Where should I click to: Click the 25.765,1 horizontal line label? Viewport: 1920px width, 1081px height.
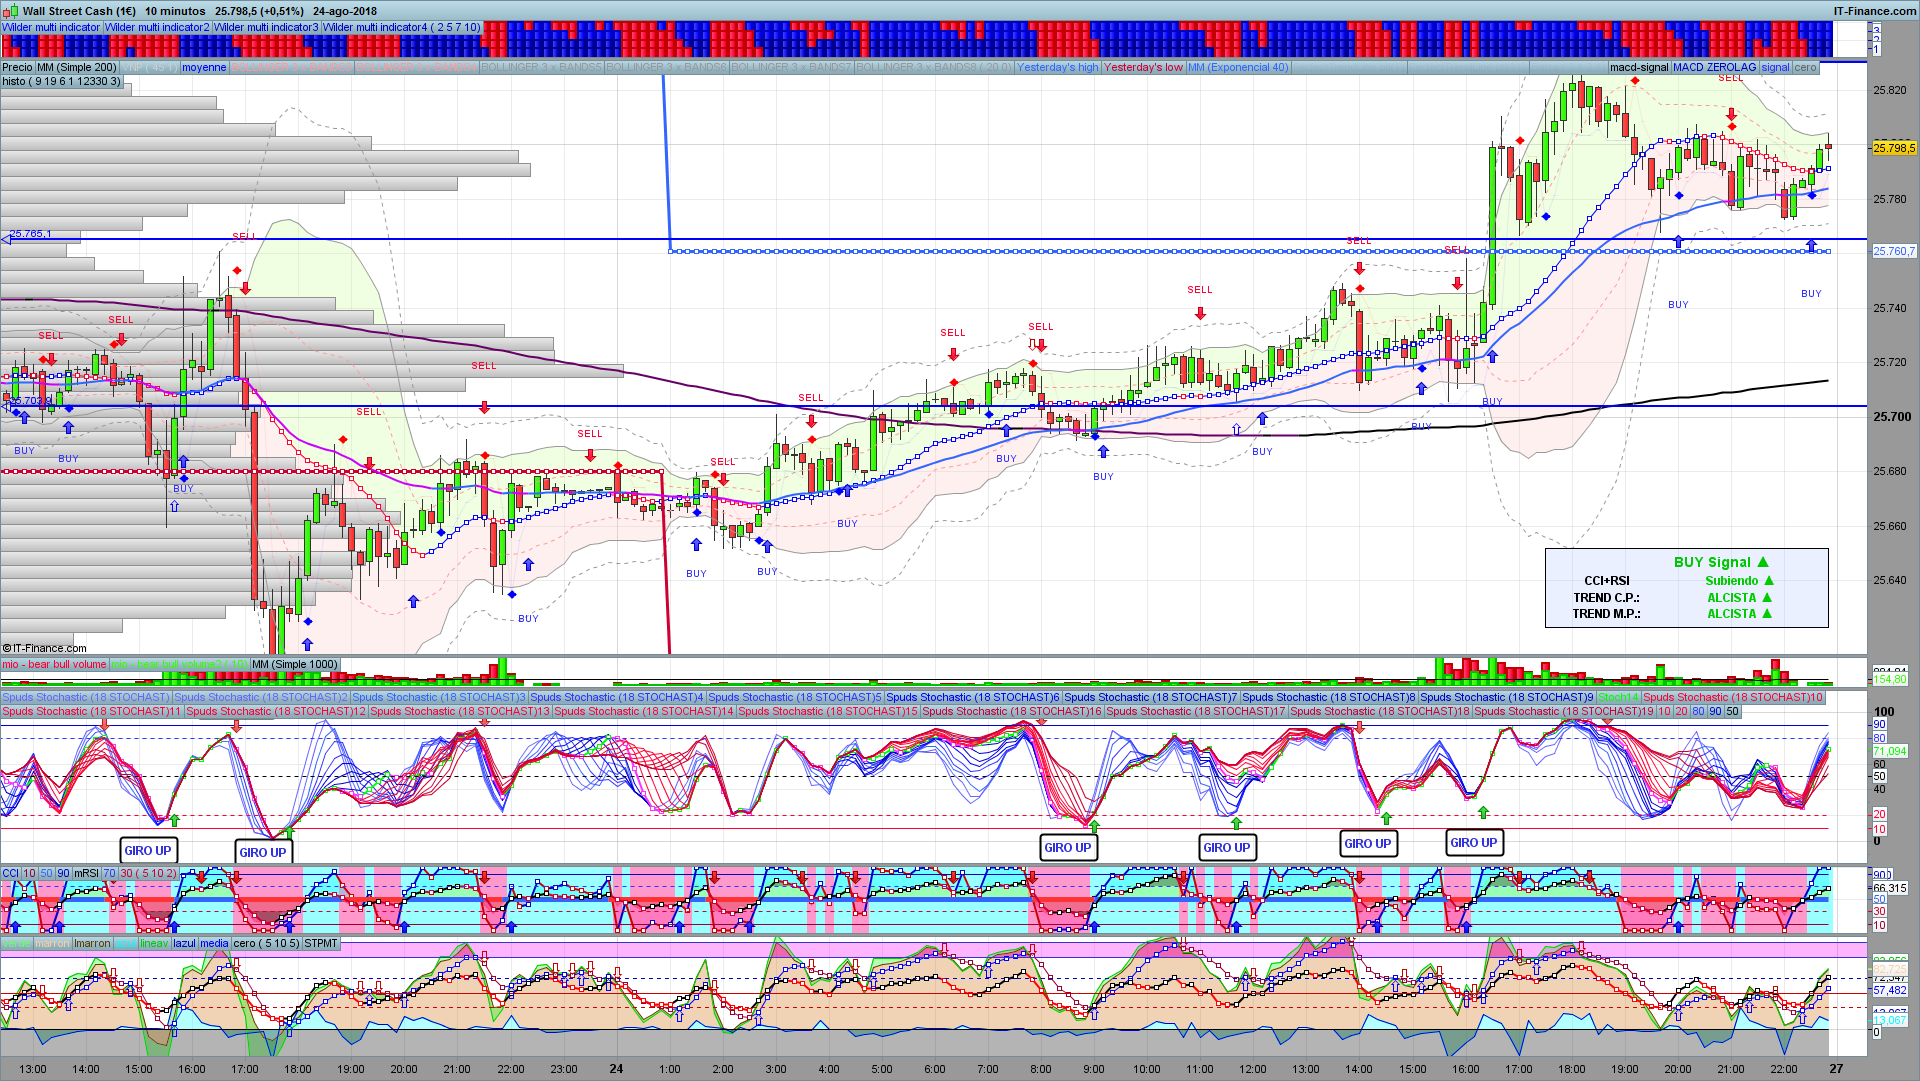pyautogui.click(x=30, y=234)
